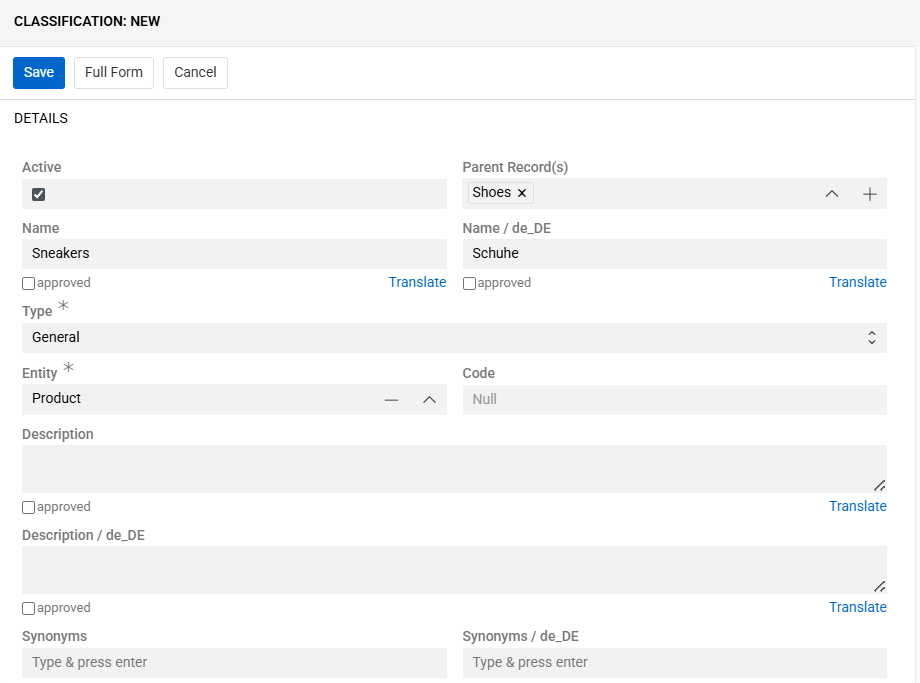The height and width of the screenshot is (683, 920).
Task: Check approved under the Name field
Action: [x=27, y=283]
